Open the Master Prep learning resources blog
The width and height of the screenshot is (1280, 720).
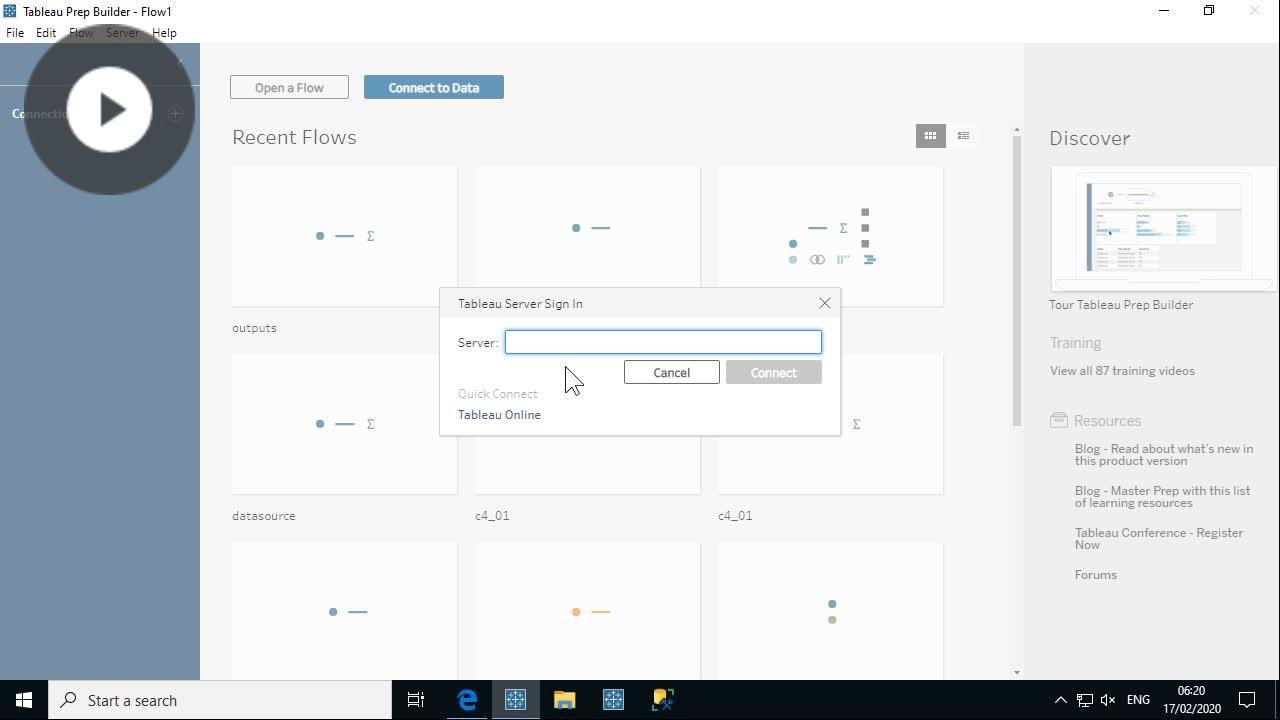1162,497
